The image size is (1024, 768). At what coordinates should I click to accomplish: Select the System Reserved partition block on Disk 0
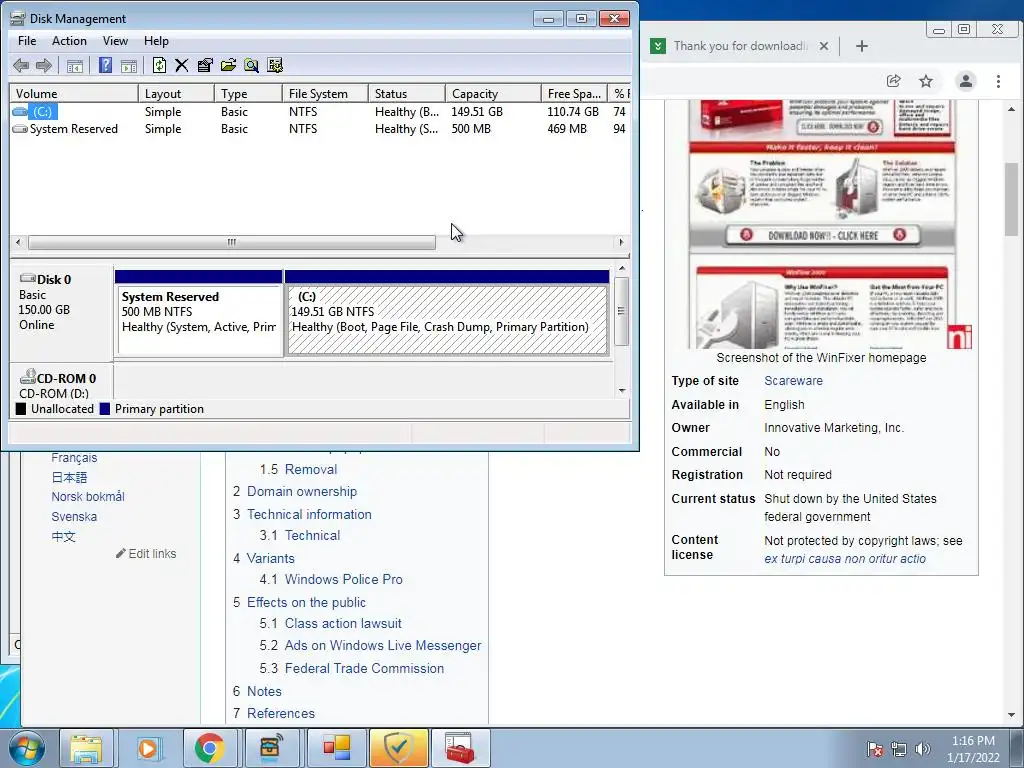click(199, 313)
